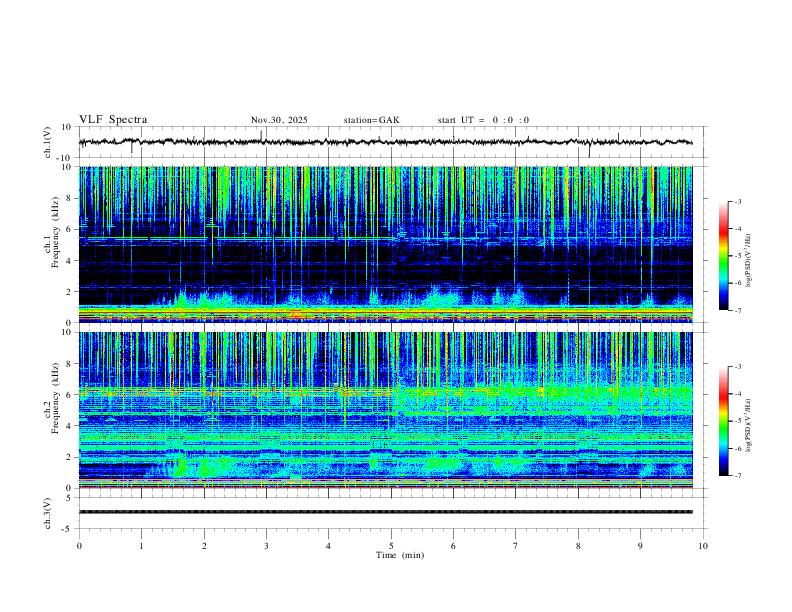Viewport: 792px width, 612px height.
Task: Click the "-7" tick on ch.1 color bar
Action: coord(738,310)
